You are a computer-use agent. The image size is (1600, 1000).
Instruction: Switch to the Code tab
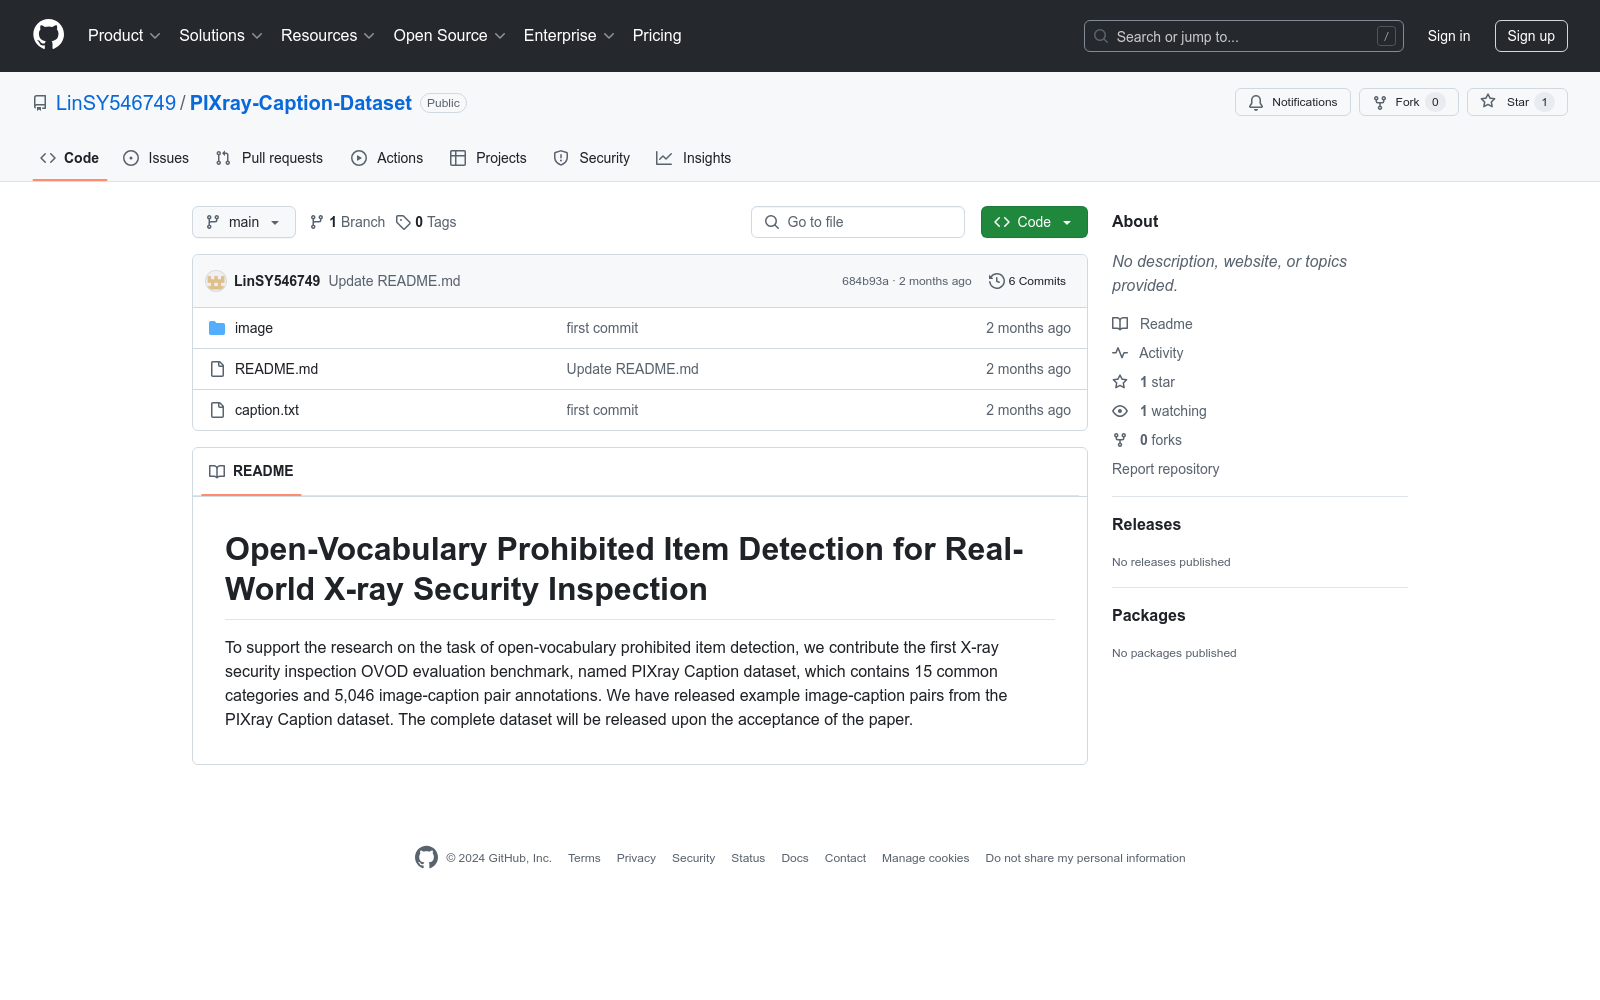[70, 158]
